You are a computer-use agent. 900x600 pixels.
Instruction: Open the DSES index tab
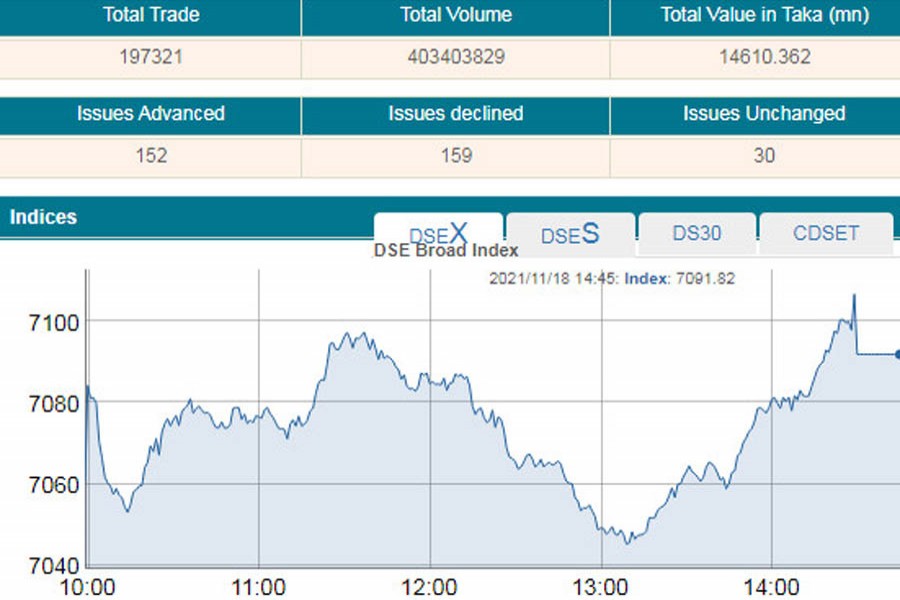(x=570, y=235)
